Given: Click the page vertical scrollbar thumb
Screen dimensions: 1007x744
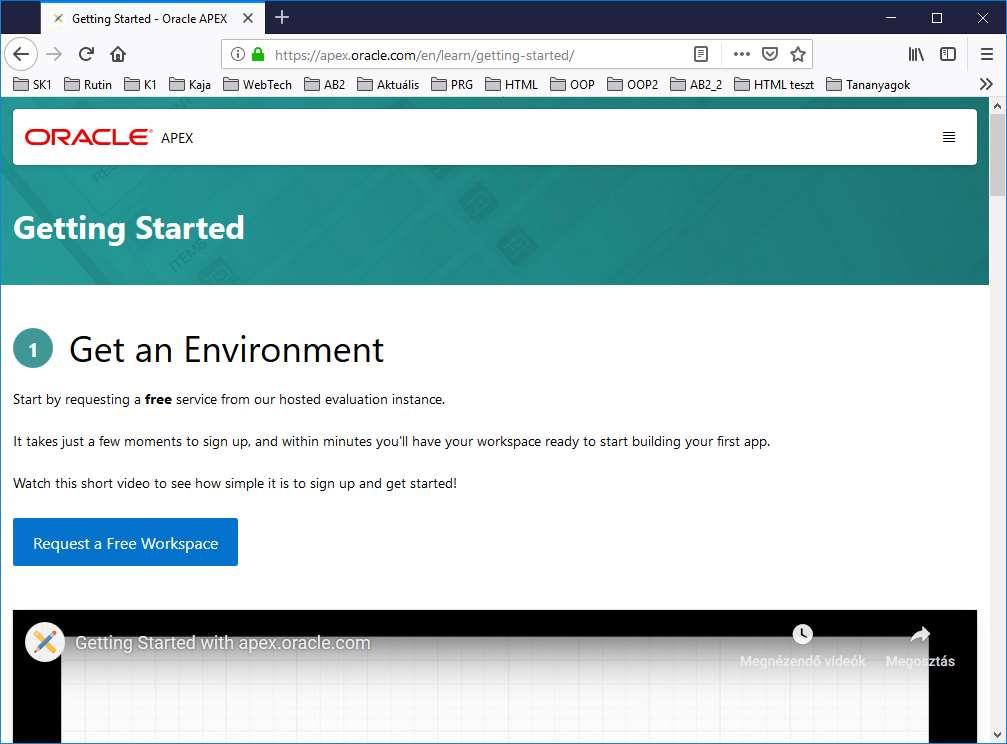Looking at the screenshot, I should (997, 154).
